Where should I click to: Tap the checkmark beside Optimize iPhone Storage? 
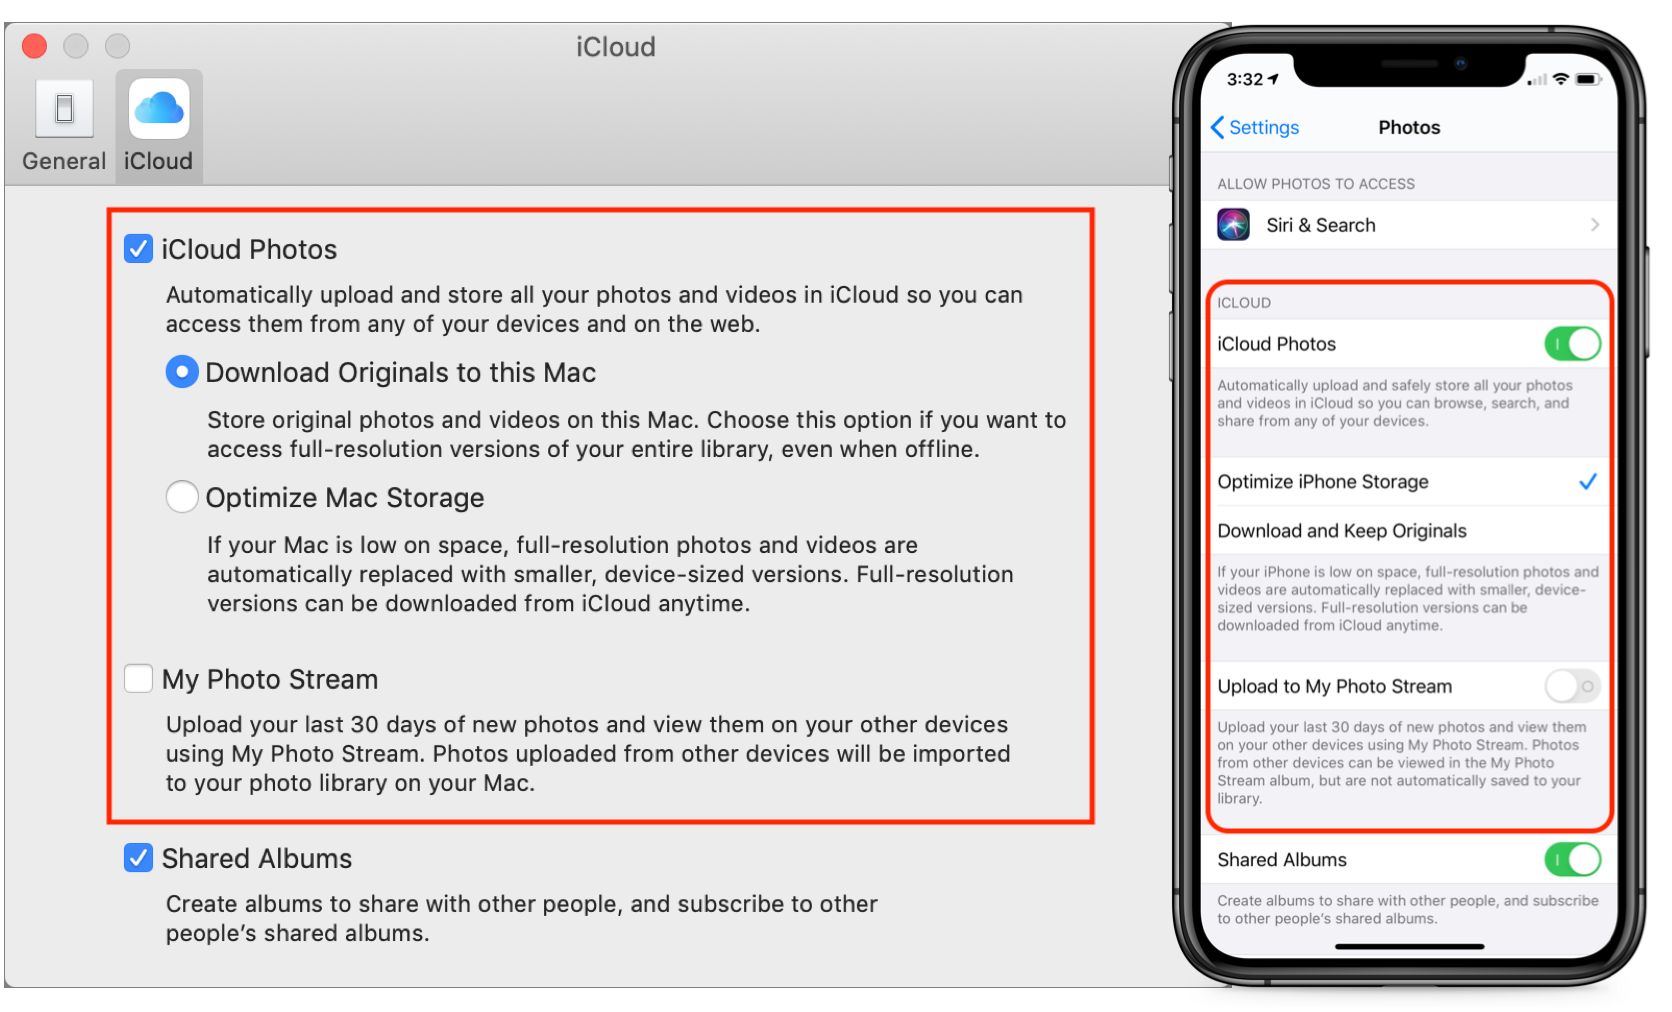pyautogui.click(x=1587, y=482)
